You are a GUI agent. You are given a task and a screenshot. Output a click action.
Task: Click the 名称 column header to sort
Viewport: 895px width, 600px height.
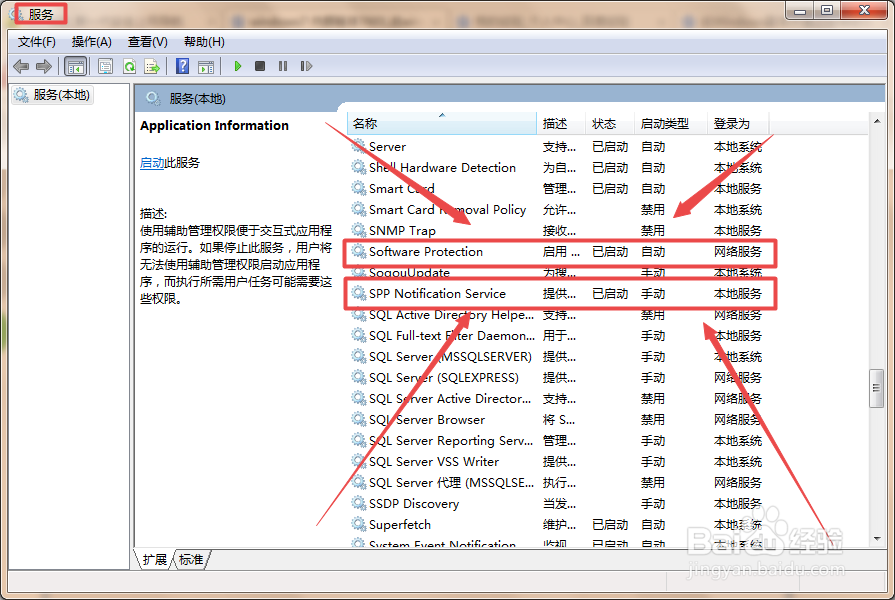(367, 123)
